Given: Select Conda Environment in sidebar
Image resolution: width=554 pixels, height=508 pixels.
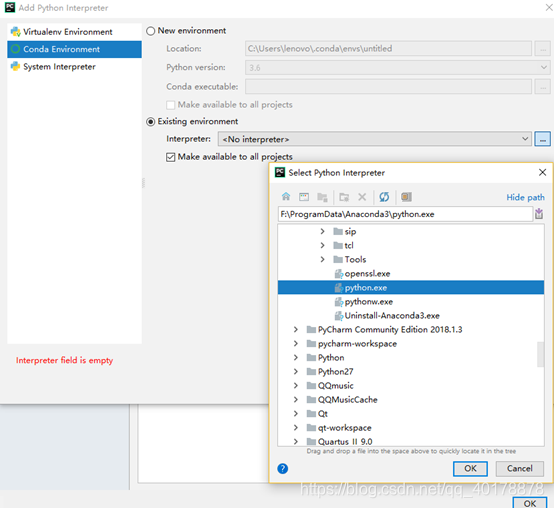Looking at the screenshot, I should 74,49.
